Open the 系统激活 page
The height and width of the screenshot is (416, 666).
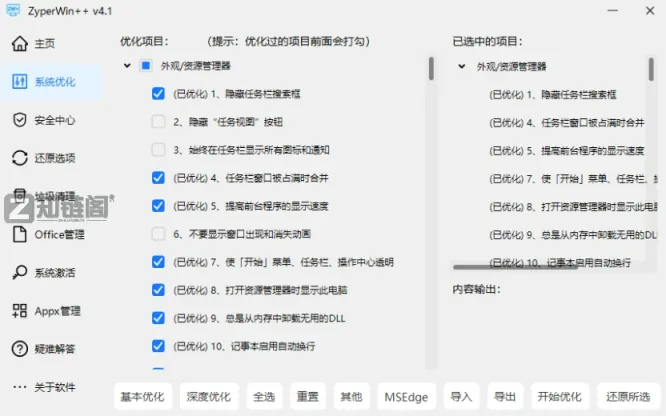point(55,272)
